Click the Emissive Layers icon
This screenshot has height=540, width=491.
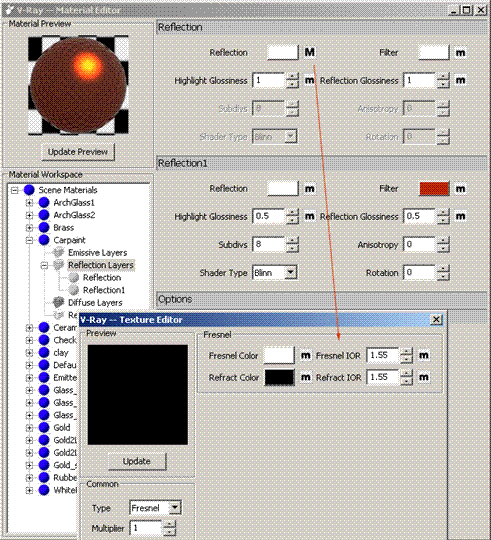pyautogui.click(x=59, y=252)
